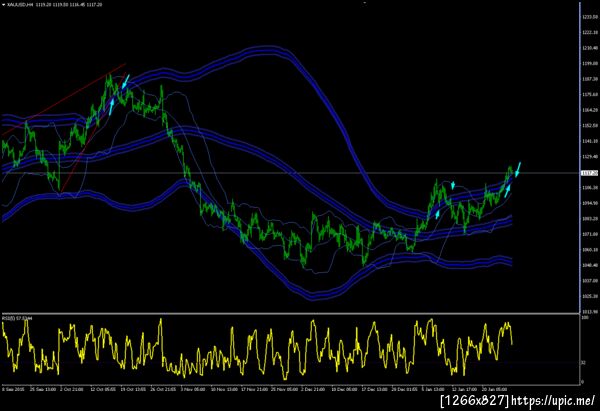
Task: Click the 1060.10 price scale label
Action: coord(590,250)
